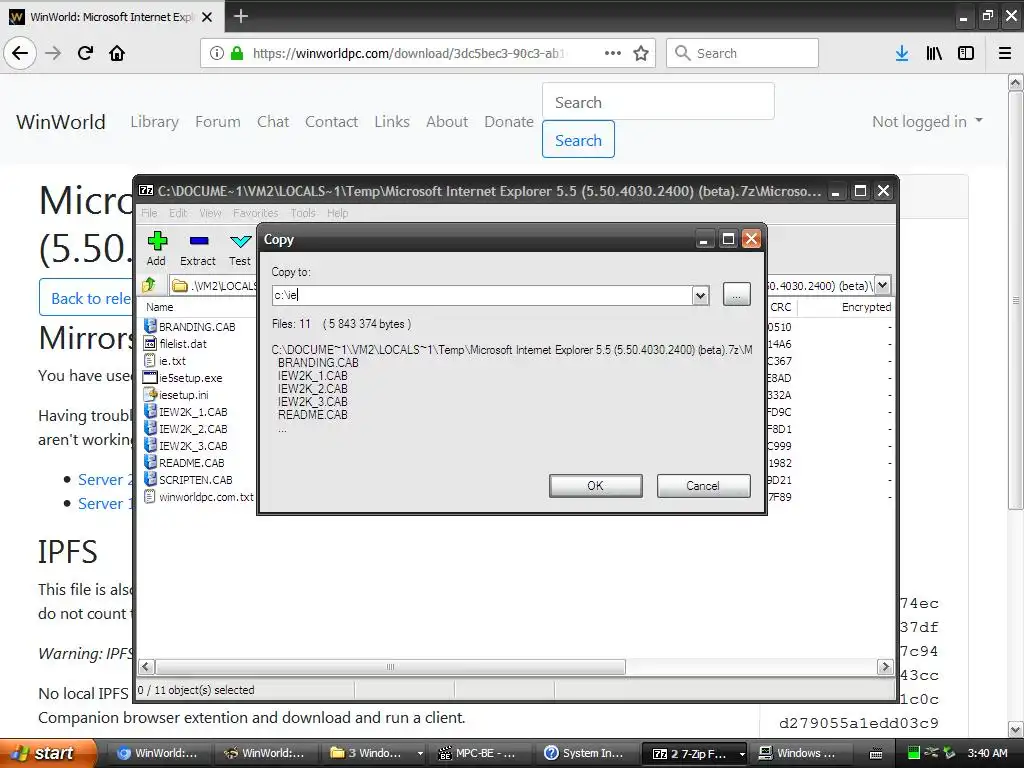The width and height of the screenshot is (1024, 768).
Task: Click the Copy to path field
Action: point(482,295)
